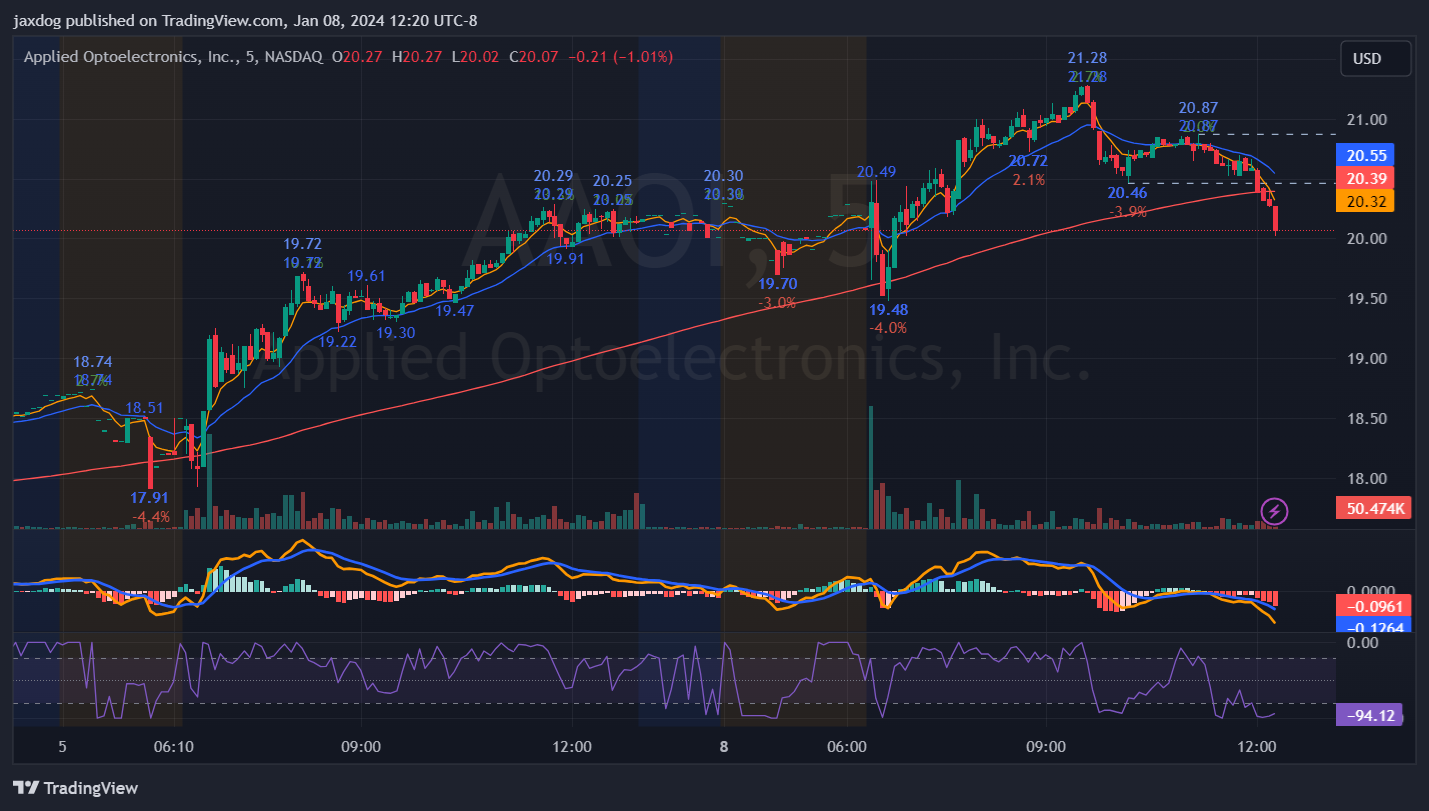Click the 2.1% annotation
1429x811 pixels.
(x=1028, y=180)
